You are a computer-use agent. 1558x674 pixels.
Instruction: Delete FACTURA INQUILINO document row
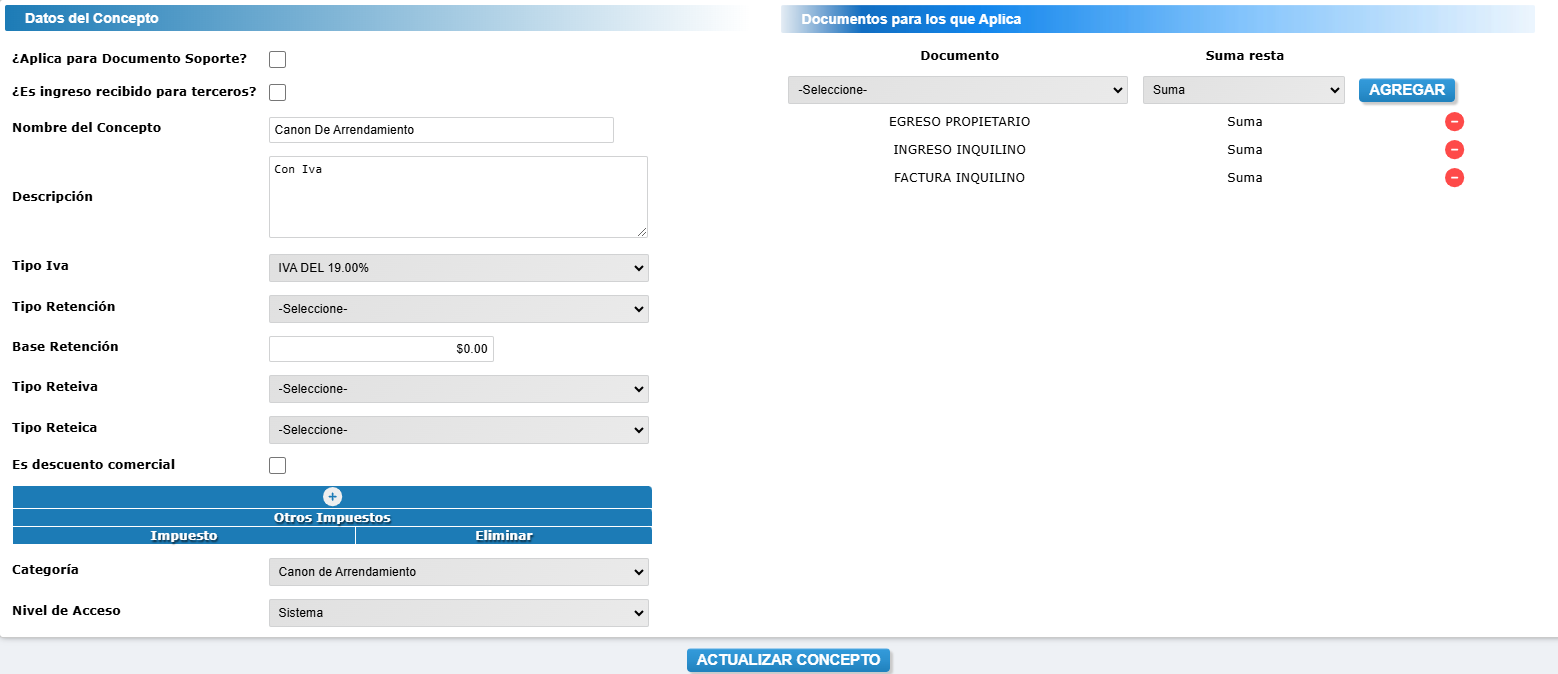[1454, 178]
